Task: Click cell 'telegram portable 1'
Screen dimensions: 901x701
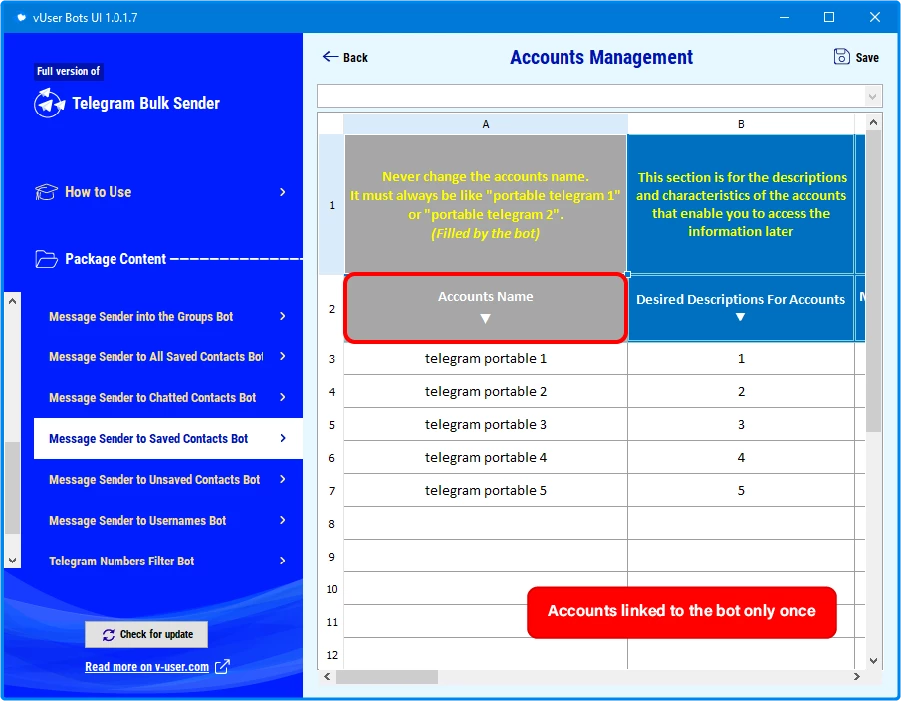Action: 486,359
